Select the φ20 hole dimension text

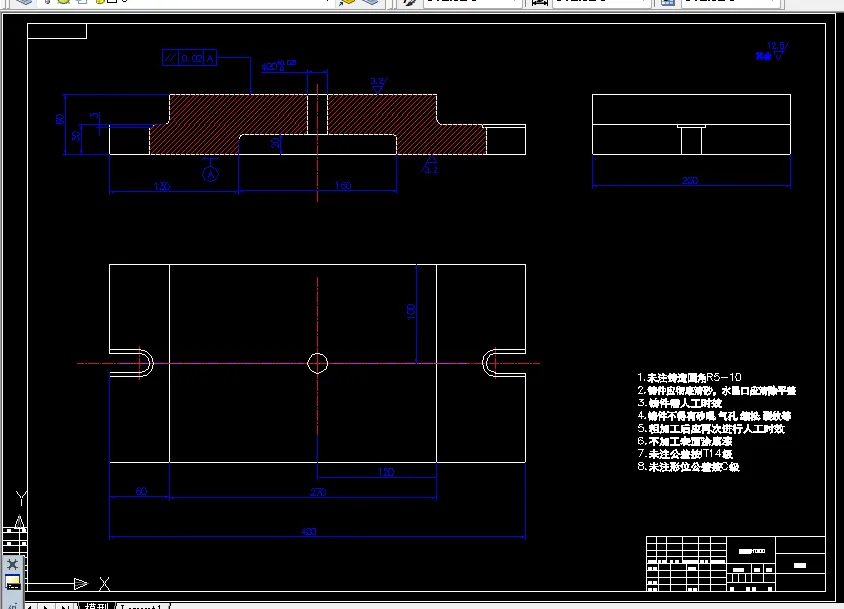point(279,66)
